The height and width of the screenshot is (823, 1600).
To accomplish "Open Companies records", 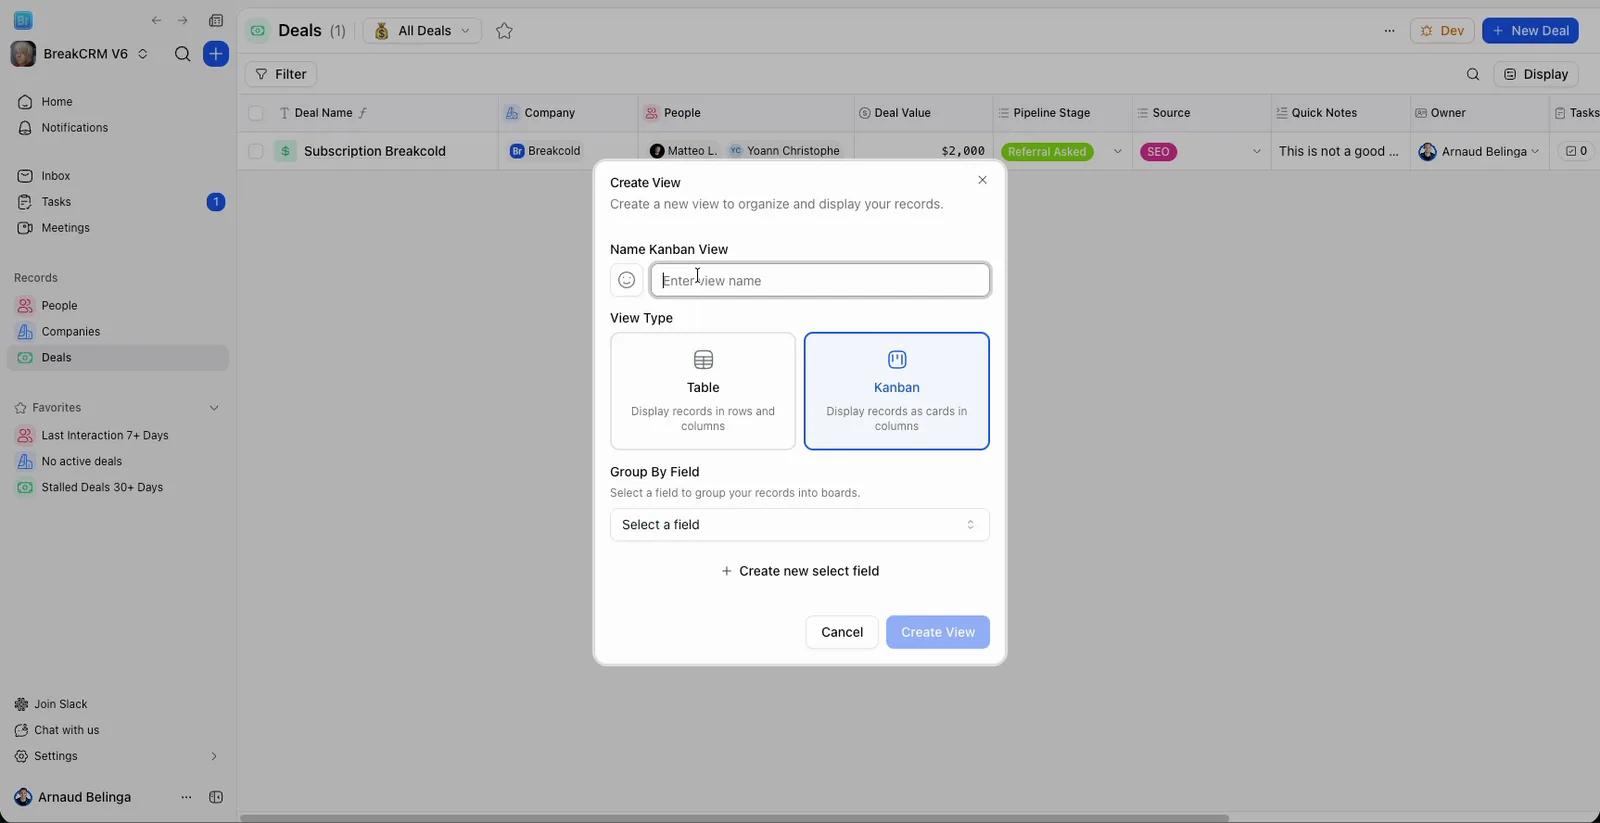I will (118, 332).
